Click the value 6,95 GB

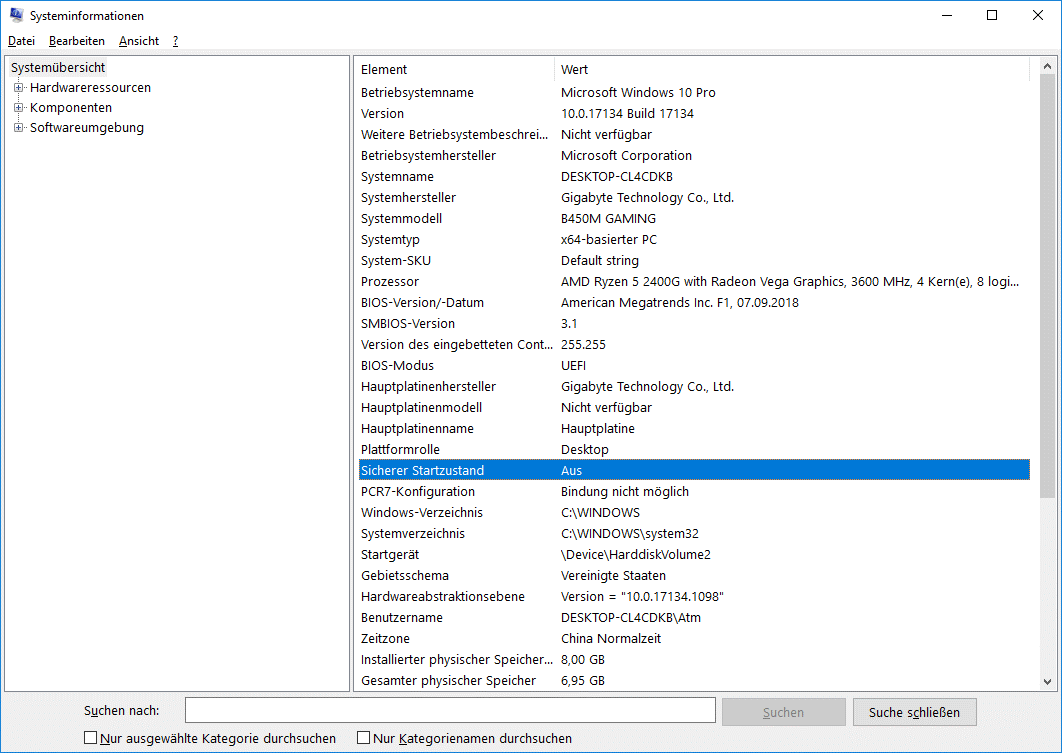[x=582, y=681]
